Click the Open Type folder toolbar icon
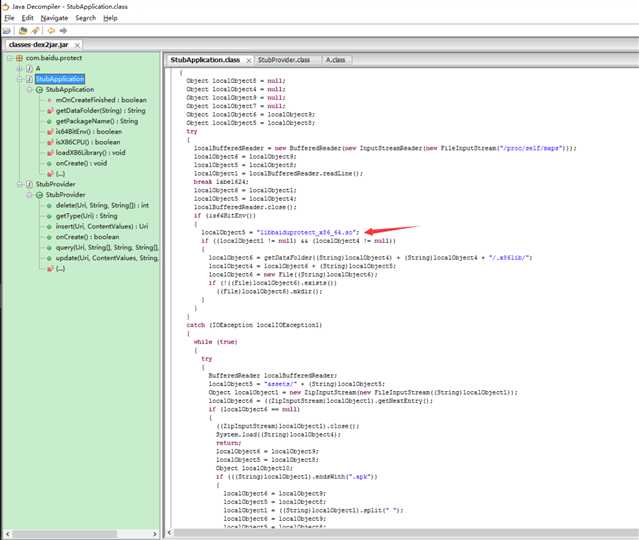Viewport: 639px width, 540px height. (x=23, y=31)
